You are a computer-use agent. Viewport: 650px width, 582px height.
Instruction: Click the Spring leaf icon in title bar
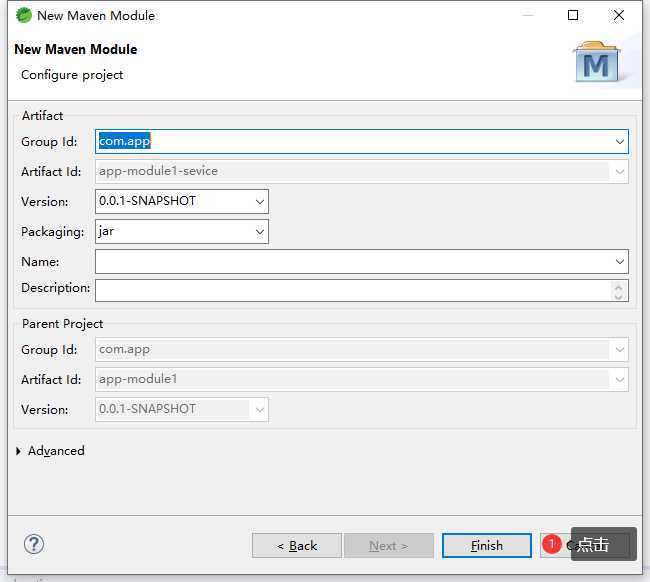coord(24,15)
